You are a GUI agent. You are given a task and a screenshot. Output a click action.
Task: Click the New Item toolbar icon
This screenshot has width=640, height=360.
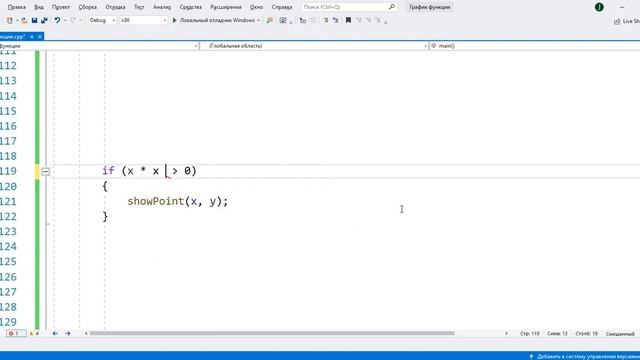pos(10,20)
